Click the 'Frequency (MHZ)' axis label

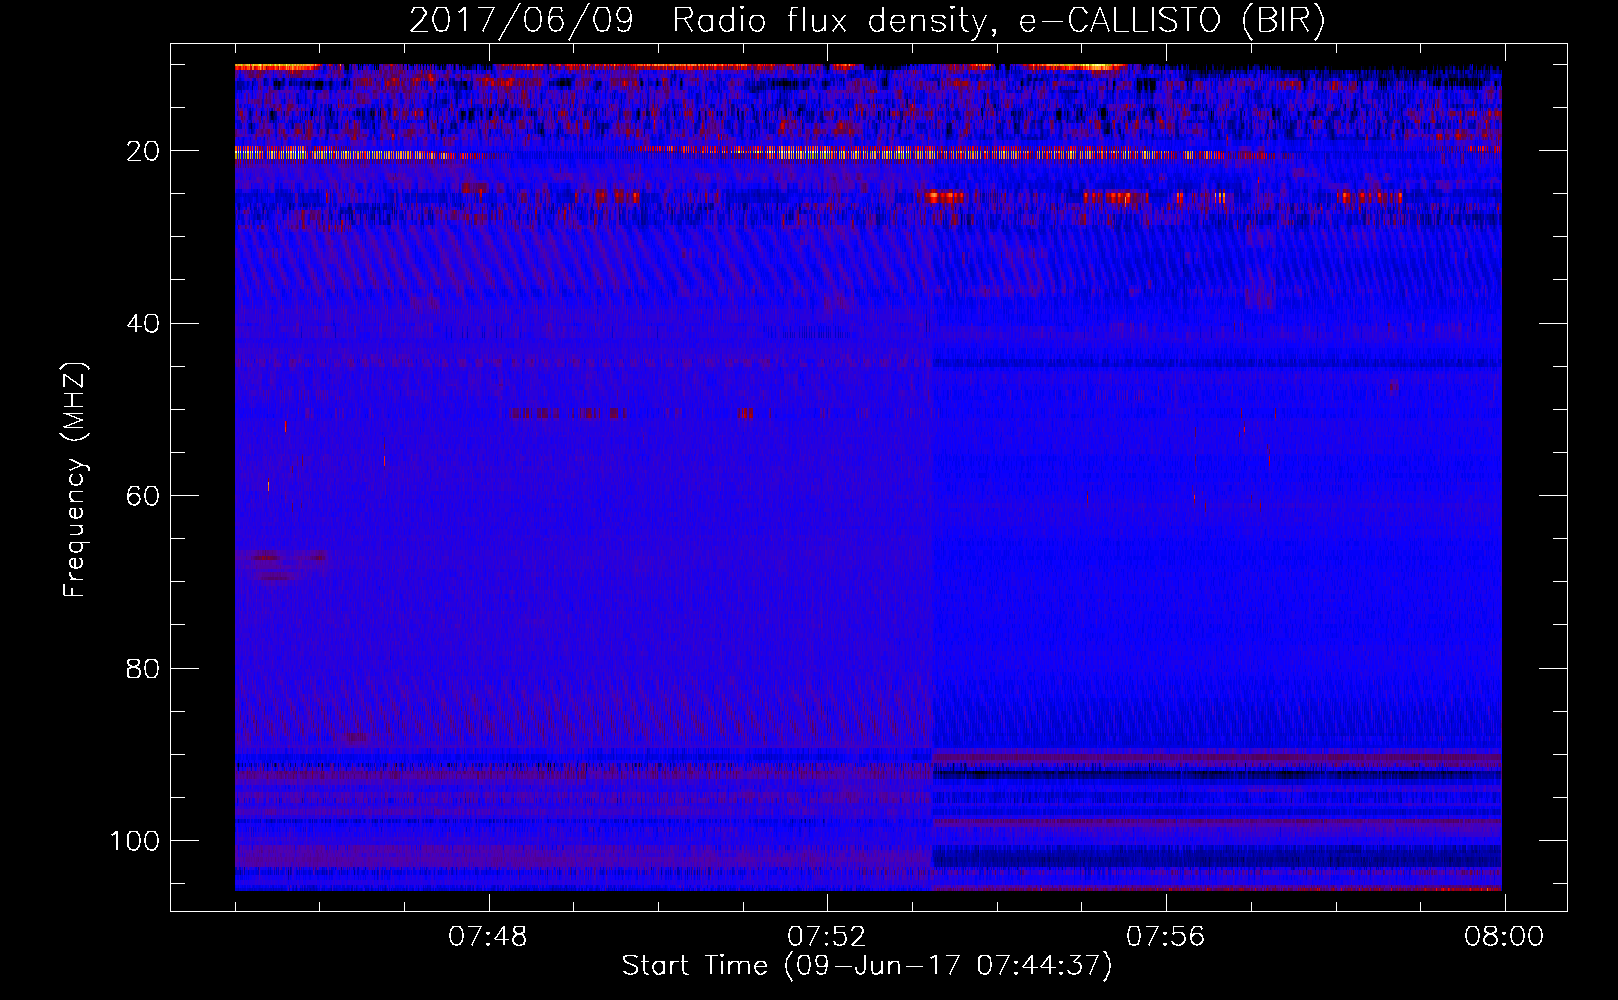point(75,479)
